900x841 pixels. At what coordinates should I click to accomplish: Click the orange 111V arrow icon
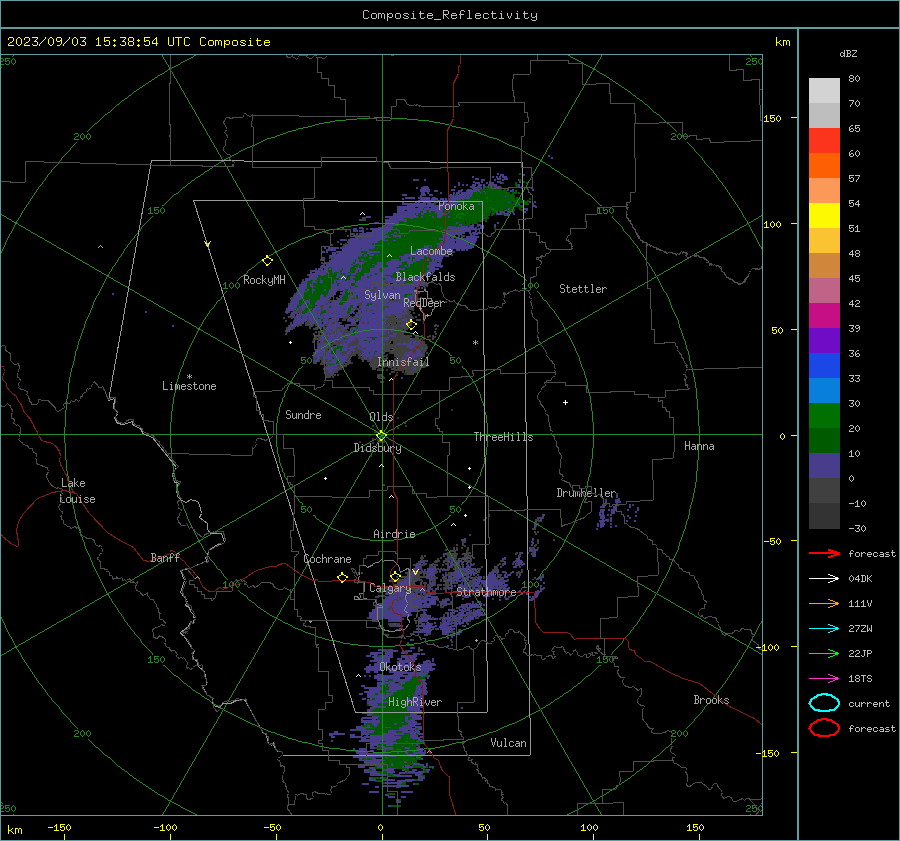[824, 603]
